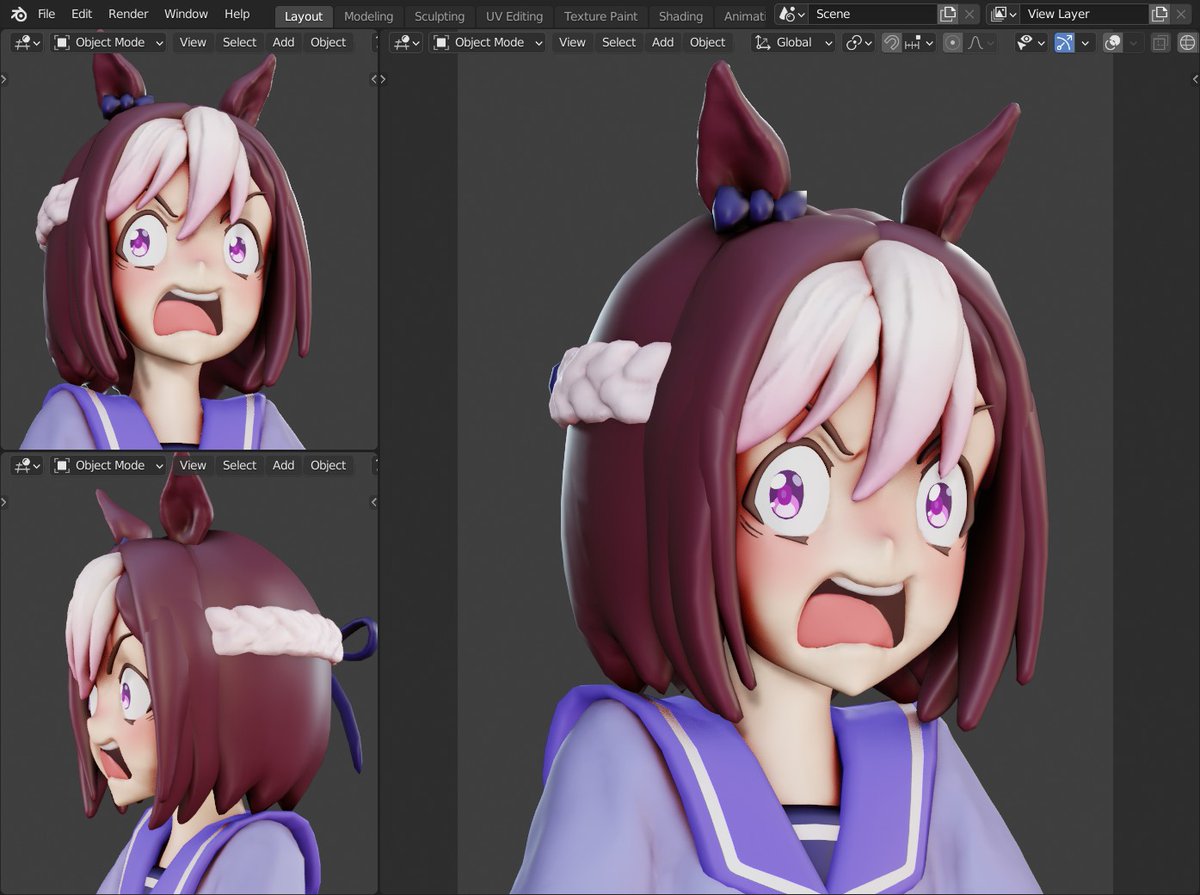Open Object Mode dropdown in top-left viewport
1200x895 pixels.
click(109, 42)
